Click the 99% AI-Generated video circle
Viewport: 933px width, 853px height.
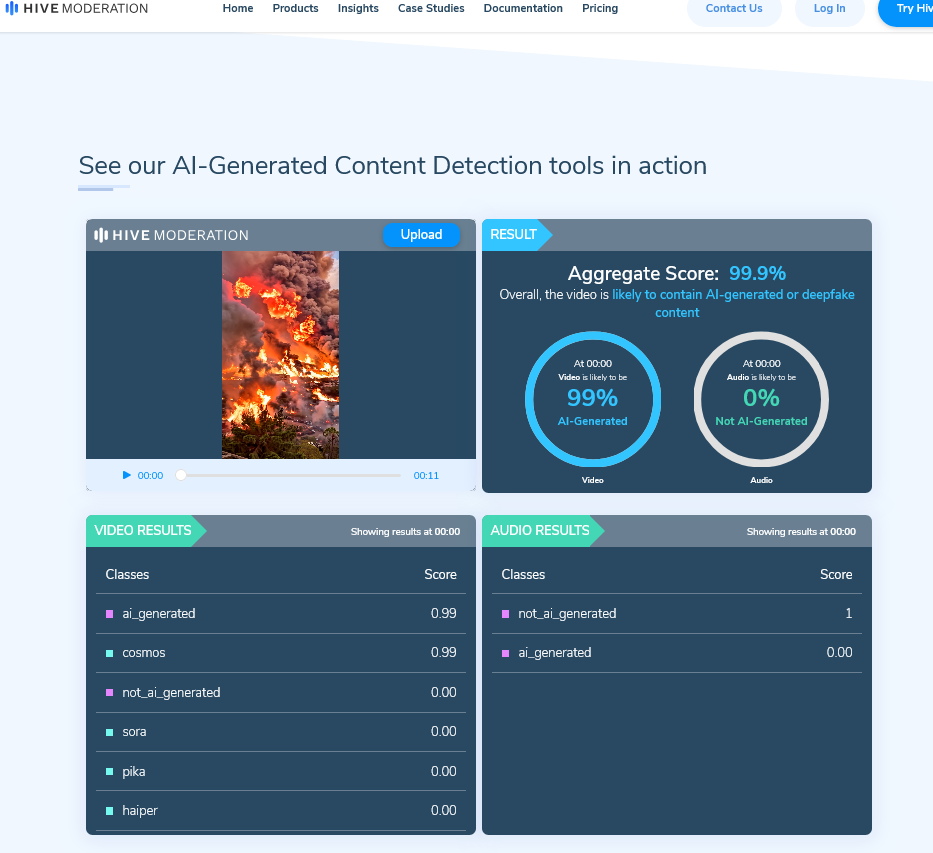tap(593, 399)
